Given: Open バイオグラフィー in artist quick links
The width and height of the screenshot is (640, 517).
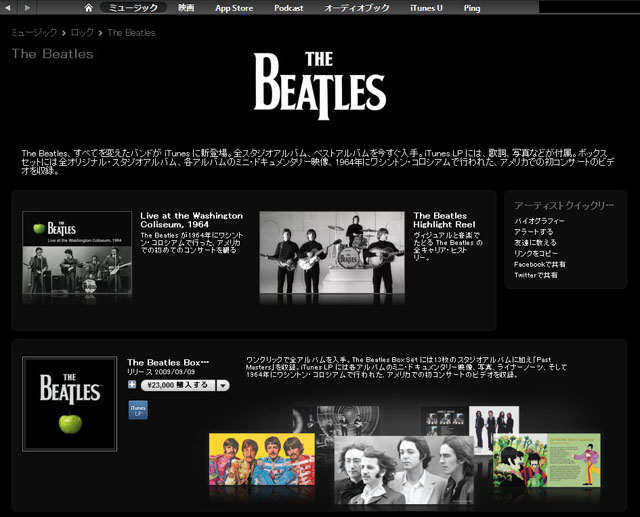Looking at the screenshot, I should coord(539,221).
